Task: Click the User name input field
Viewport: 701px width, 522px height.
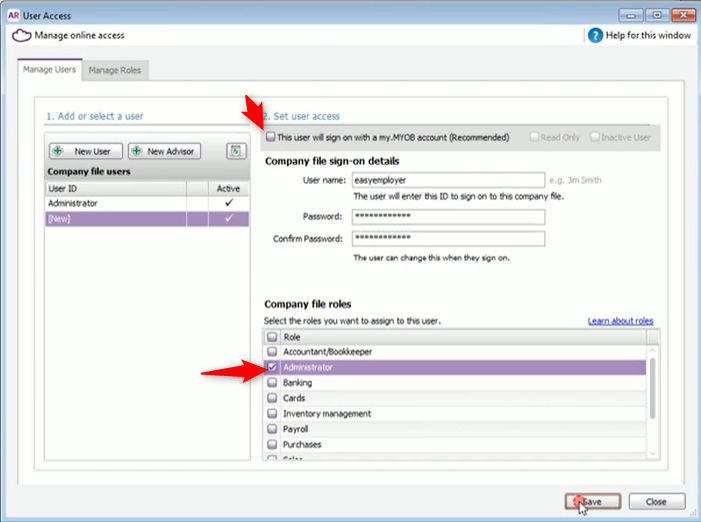Action: tap(448, 180)
